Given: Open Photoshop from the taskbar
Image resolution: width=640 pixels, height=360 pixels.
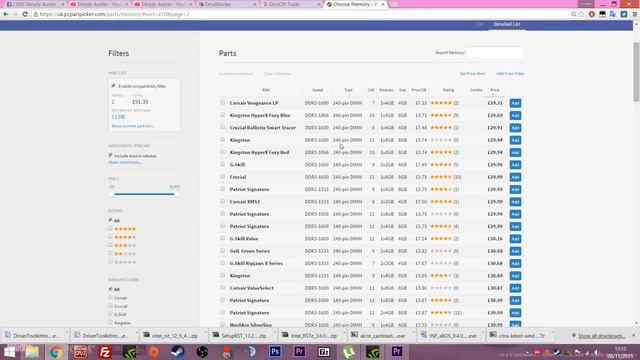Looking at the screenshot, I should click(275, 351).
